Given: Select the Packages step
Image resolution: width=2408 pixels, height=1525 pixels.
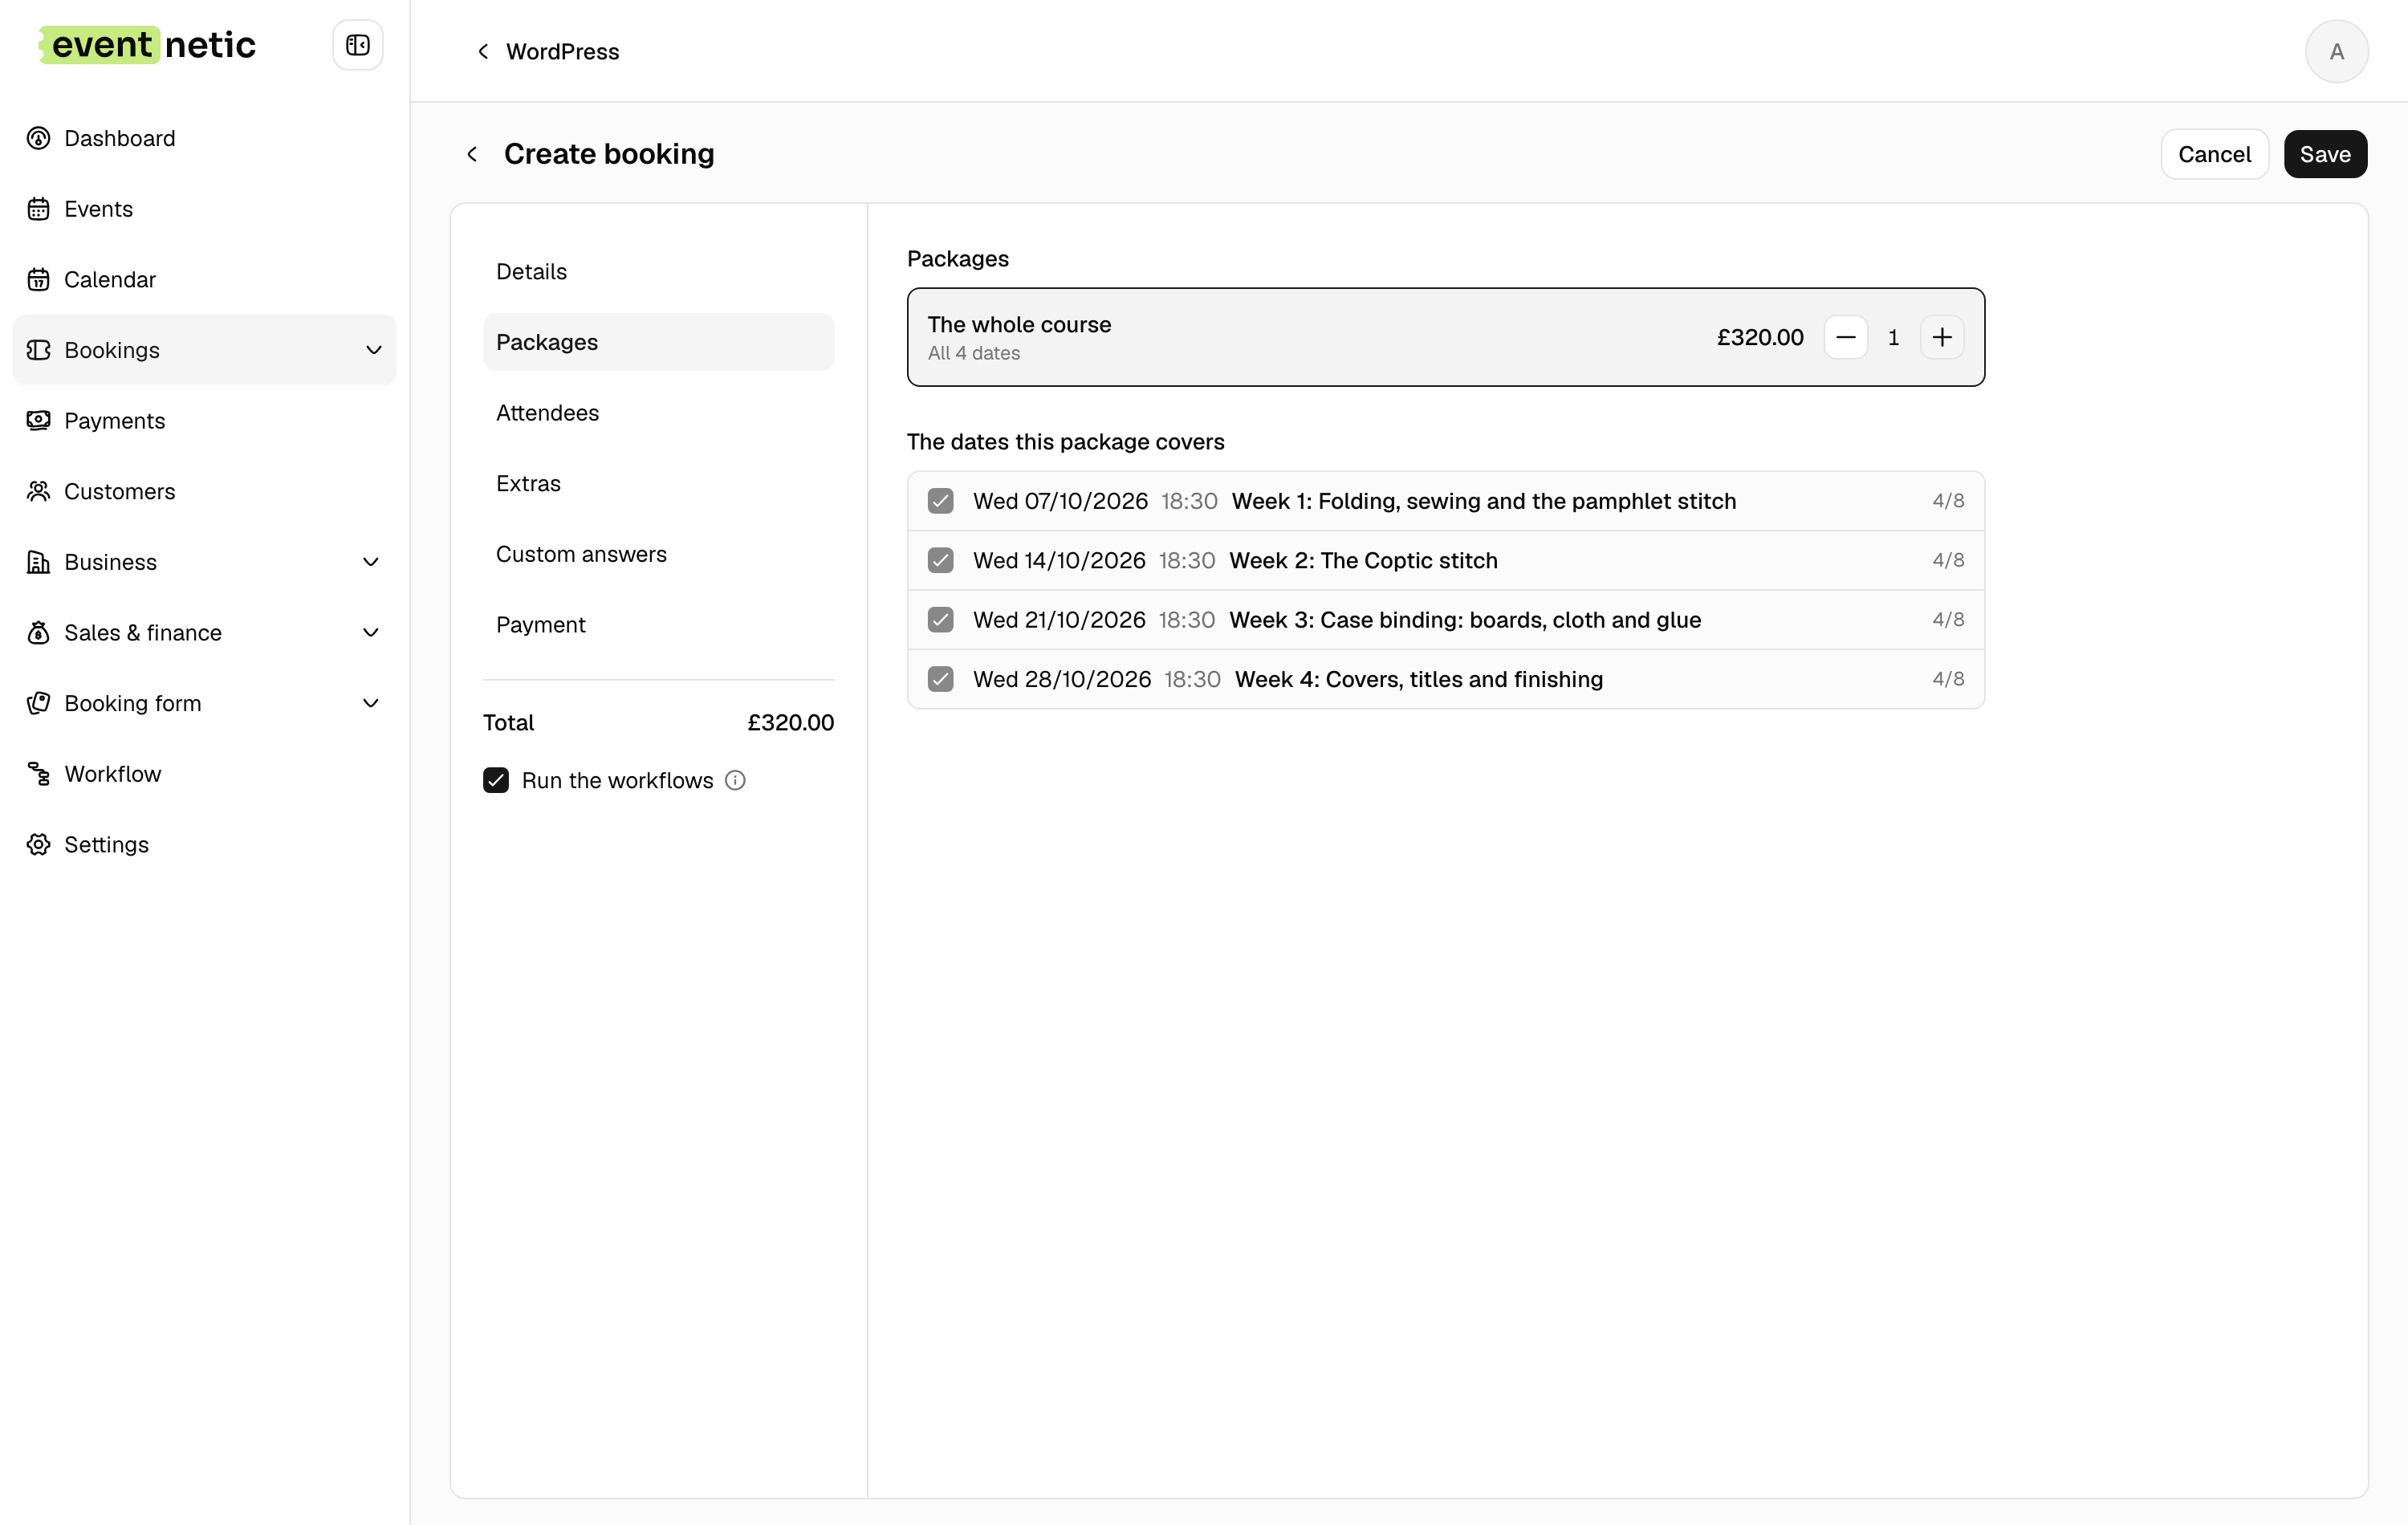Looking at the screenshot, I should [x=658, y=342].
